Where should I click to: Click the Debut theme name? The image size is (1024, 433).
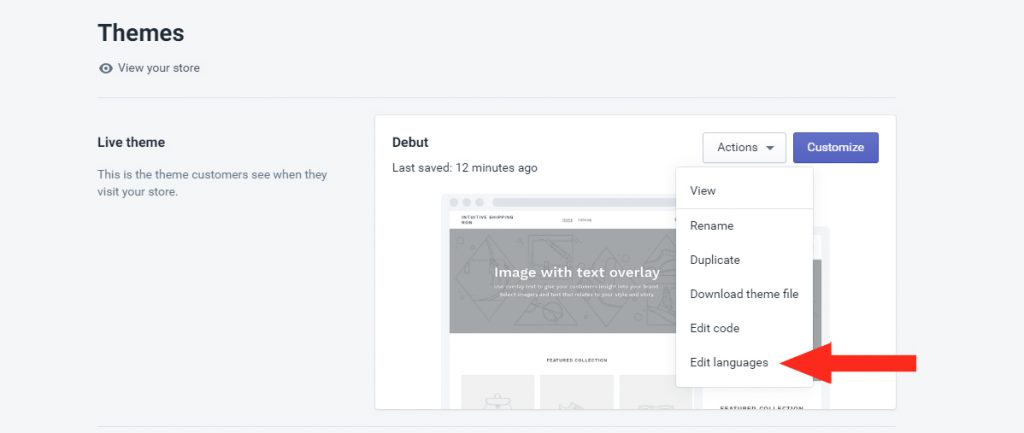click(410, 142)
